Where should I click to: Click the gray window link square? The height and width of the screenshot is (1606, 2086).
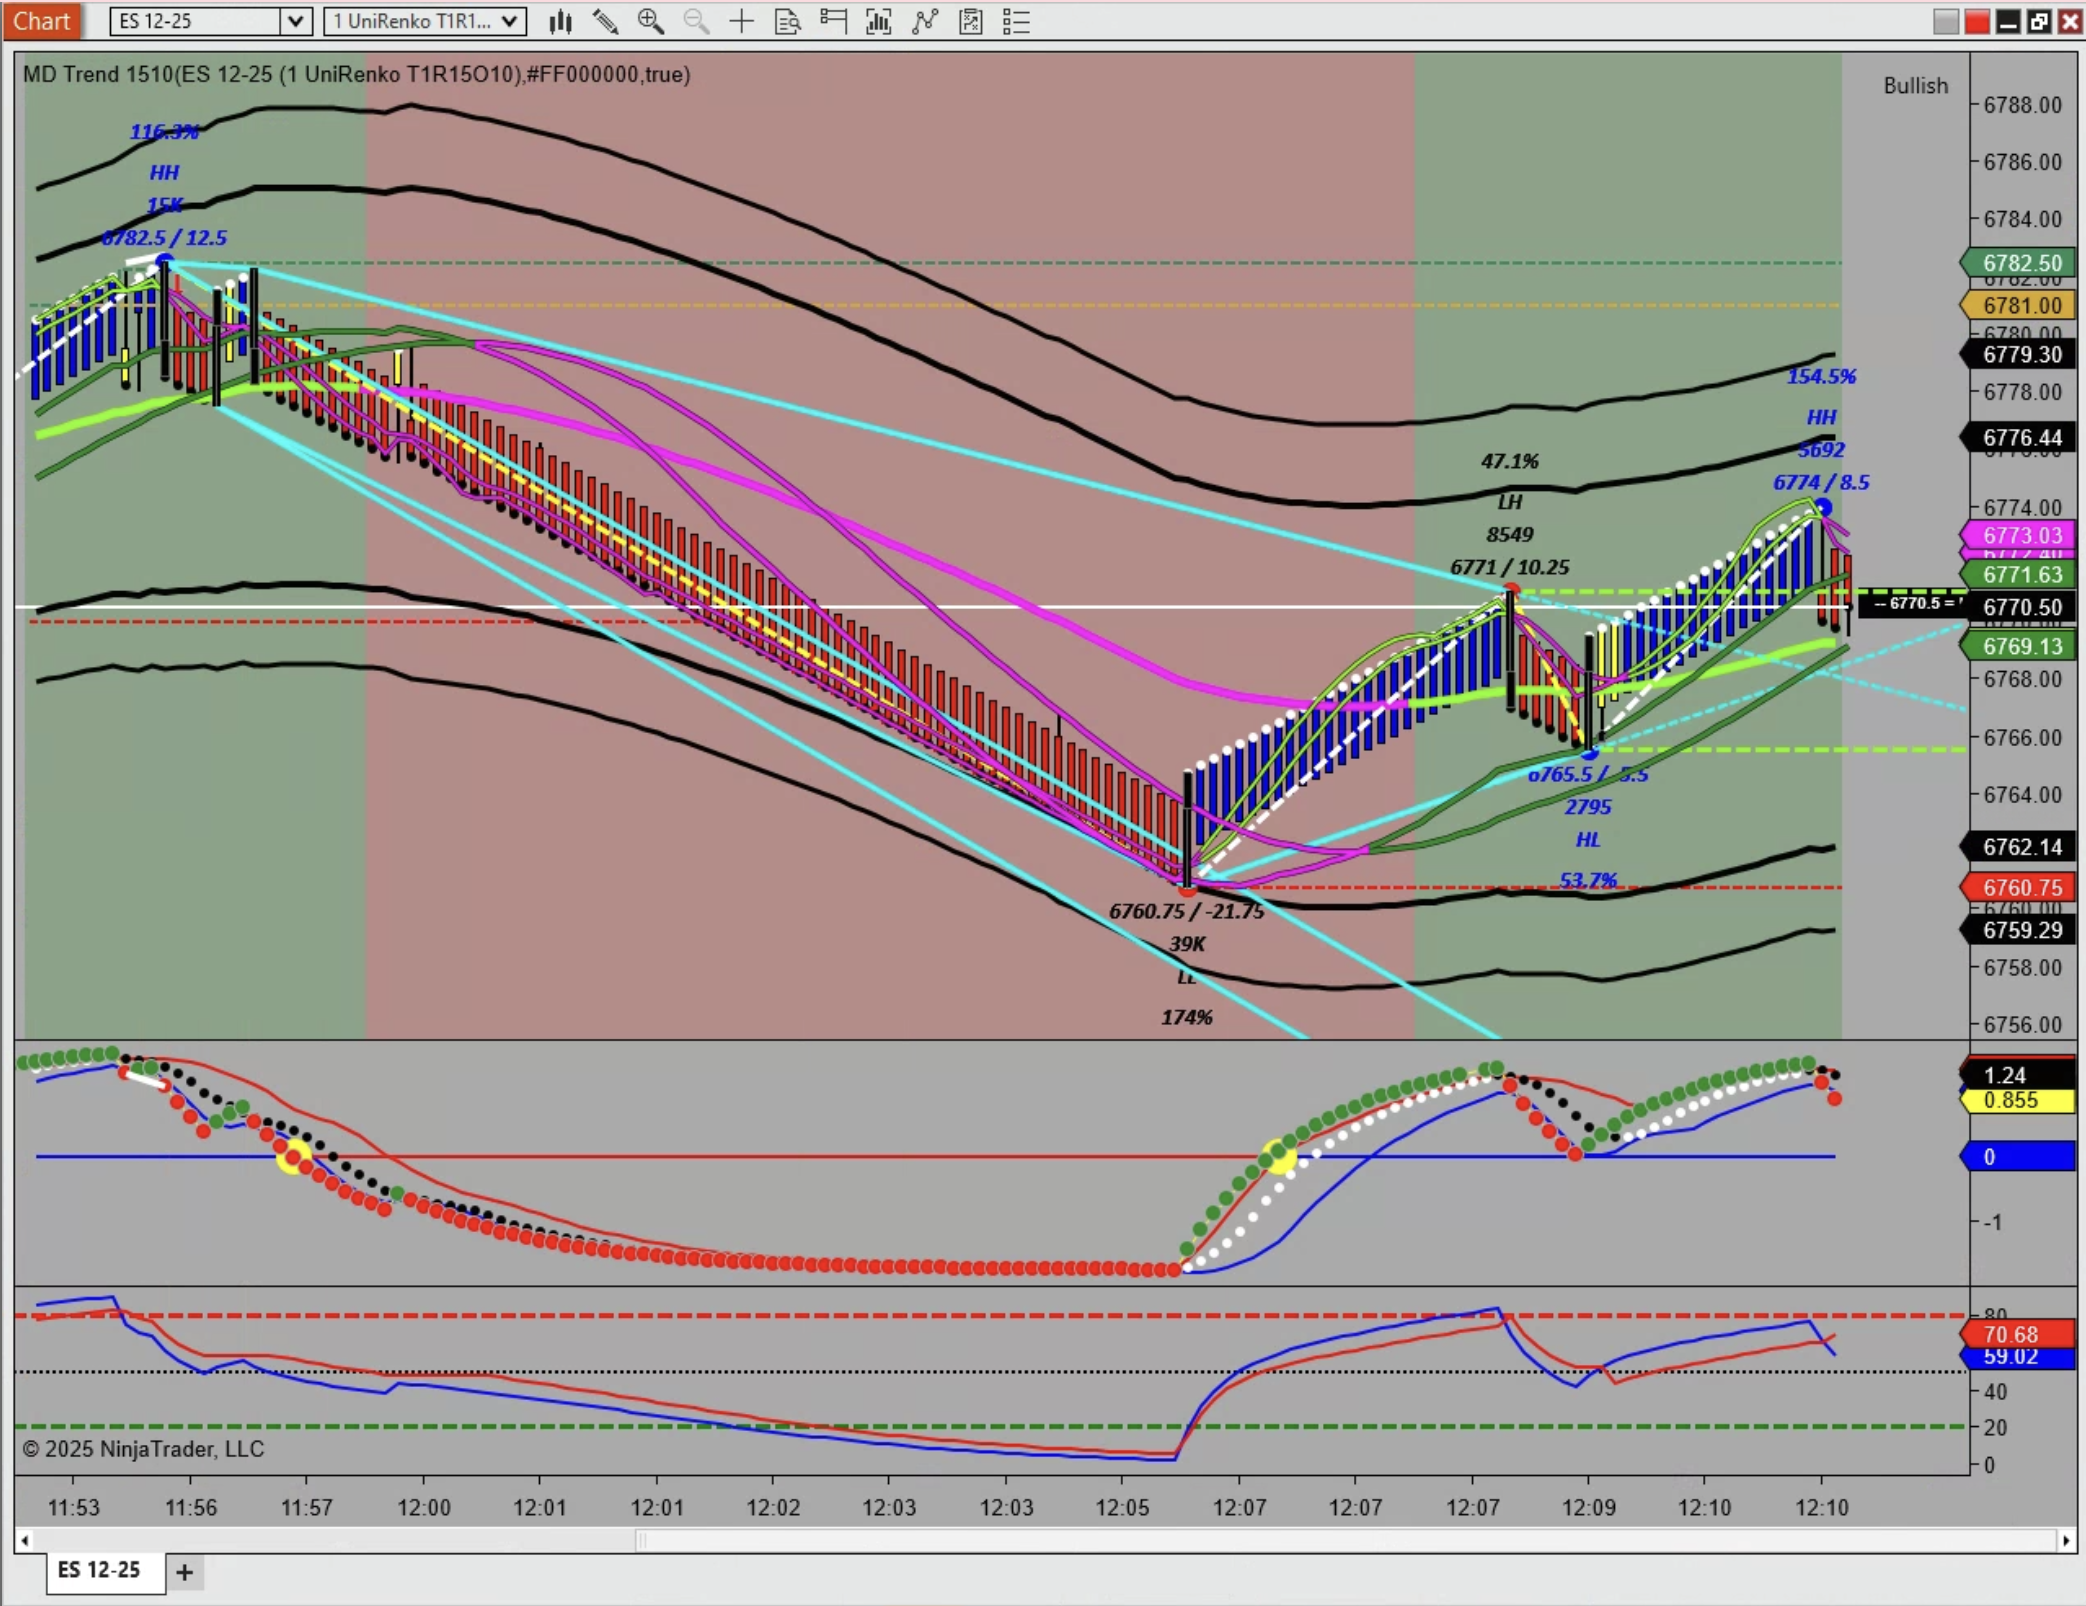tap(1945, 21)
